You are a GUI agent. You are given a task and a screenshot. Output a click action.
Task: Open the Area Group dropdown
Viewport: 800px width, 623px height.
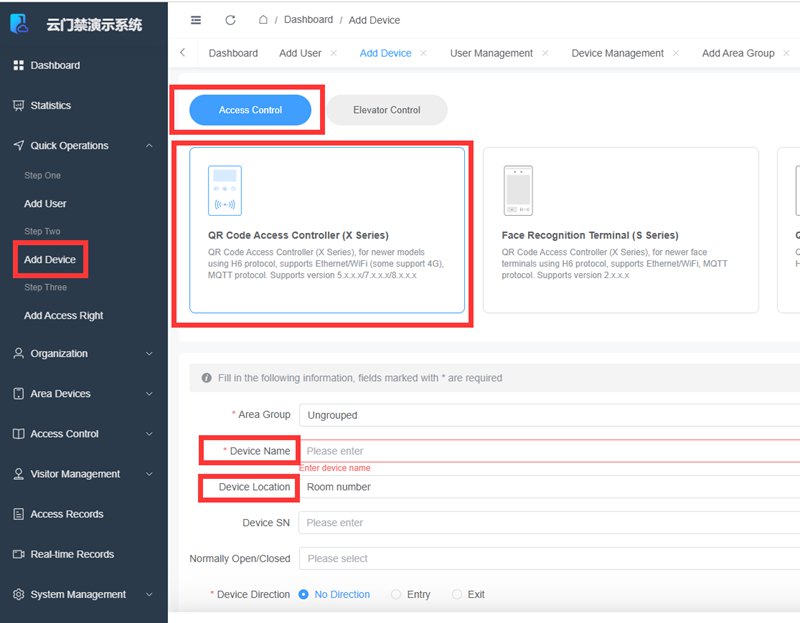550,415
